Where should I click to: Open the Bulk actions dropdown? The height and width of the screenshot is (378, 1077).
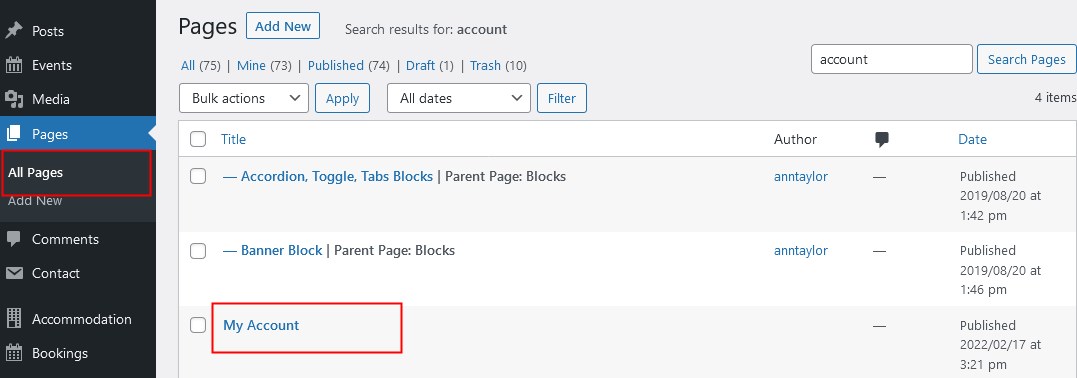[x=244, y=98]
